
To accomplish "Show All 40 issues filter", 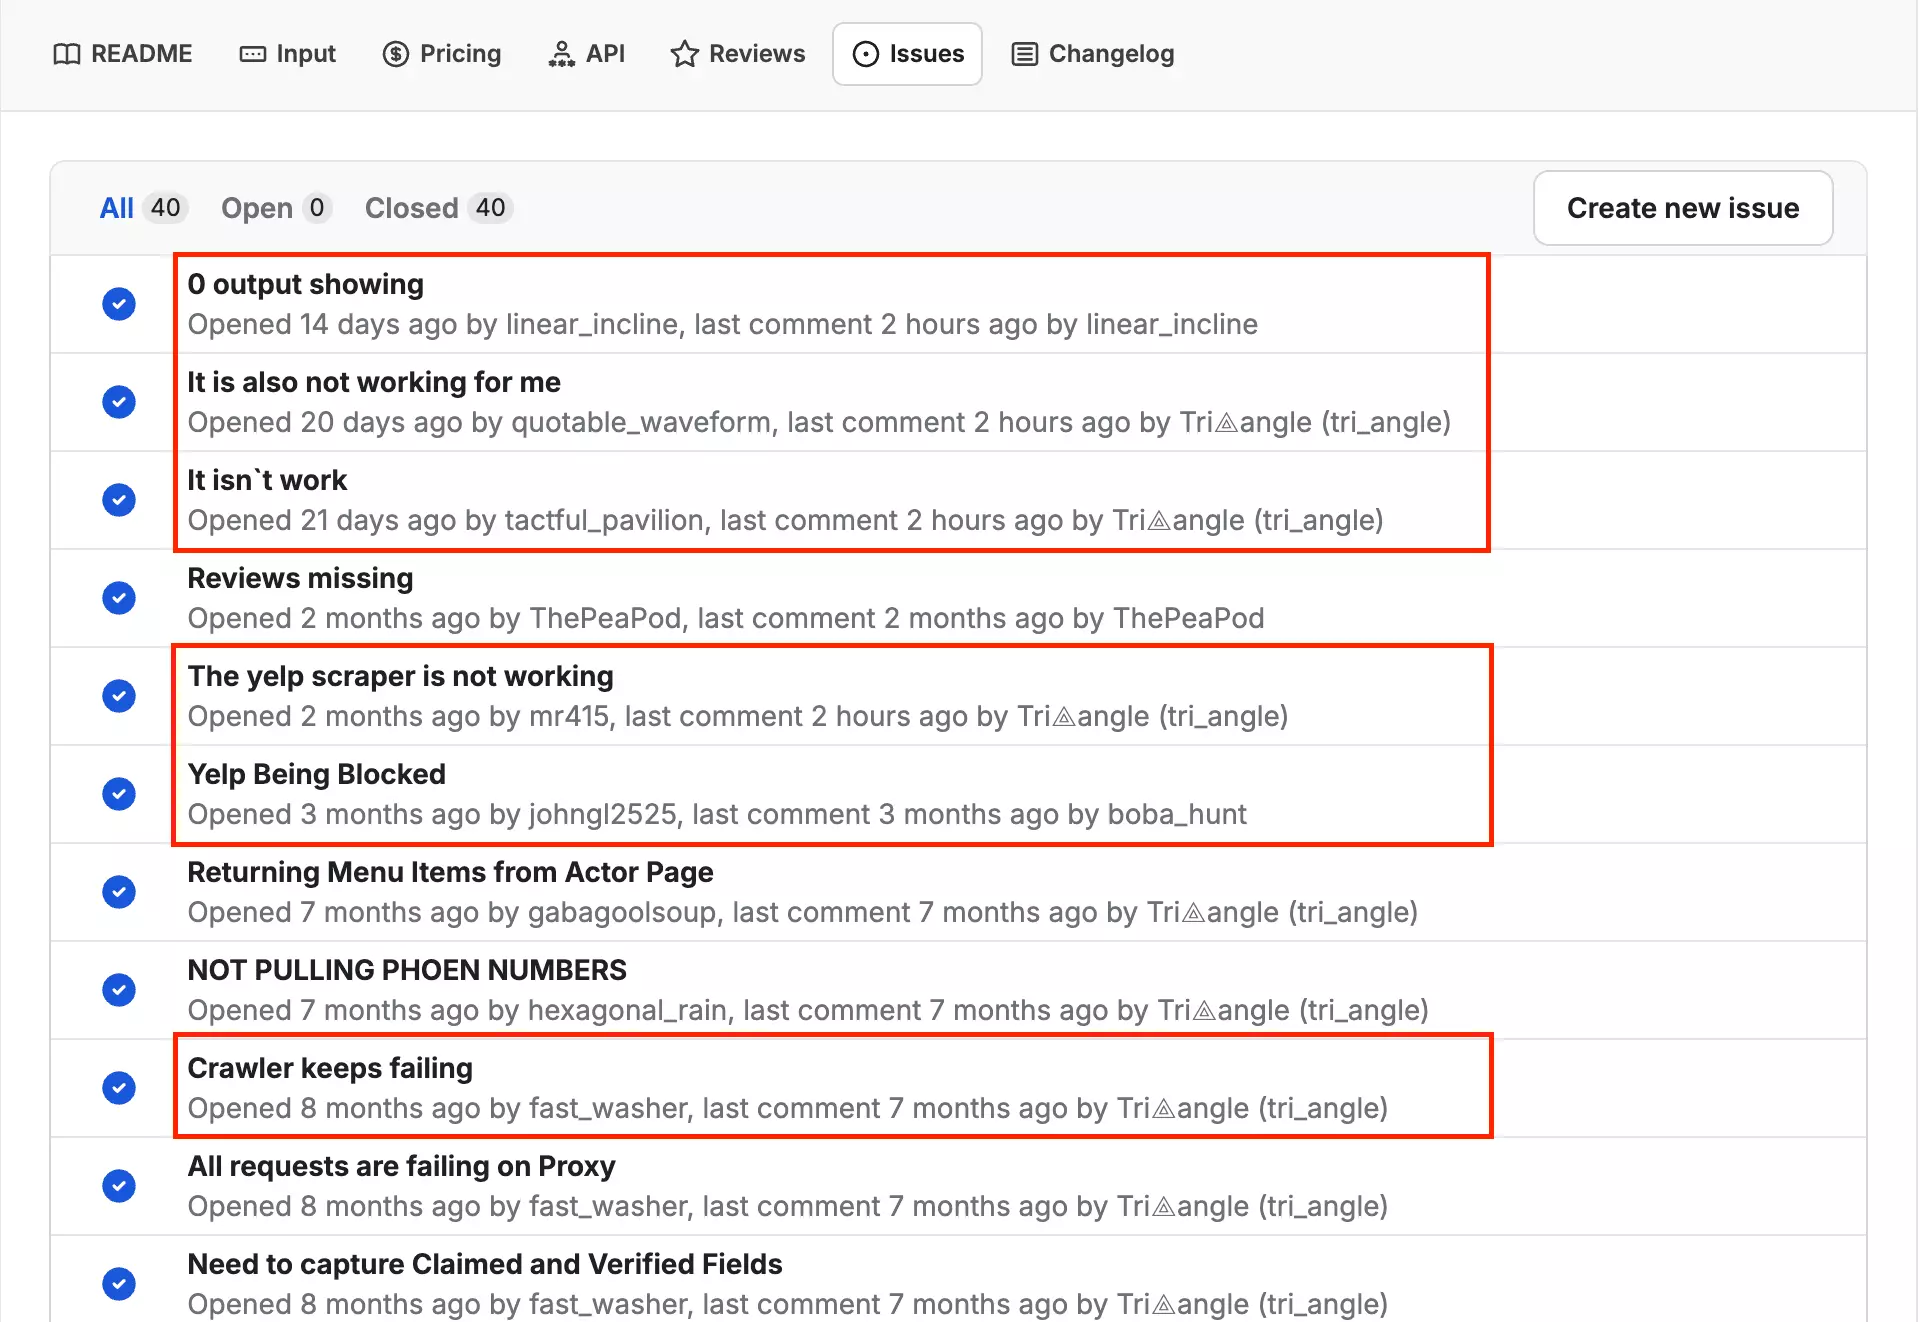I will [x=142, y=208].
